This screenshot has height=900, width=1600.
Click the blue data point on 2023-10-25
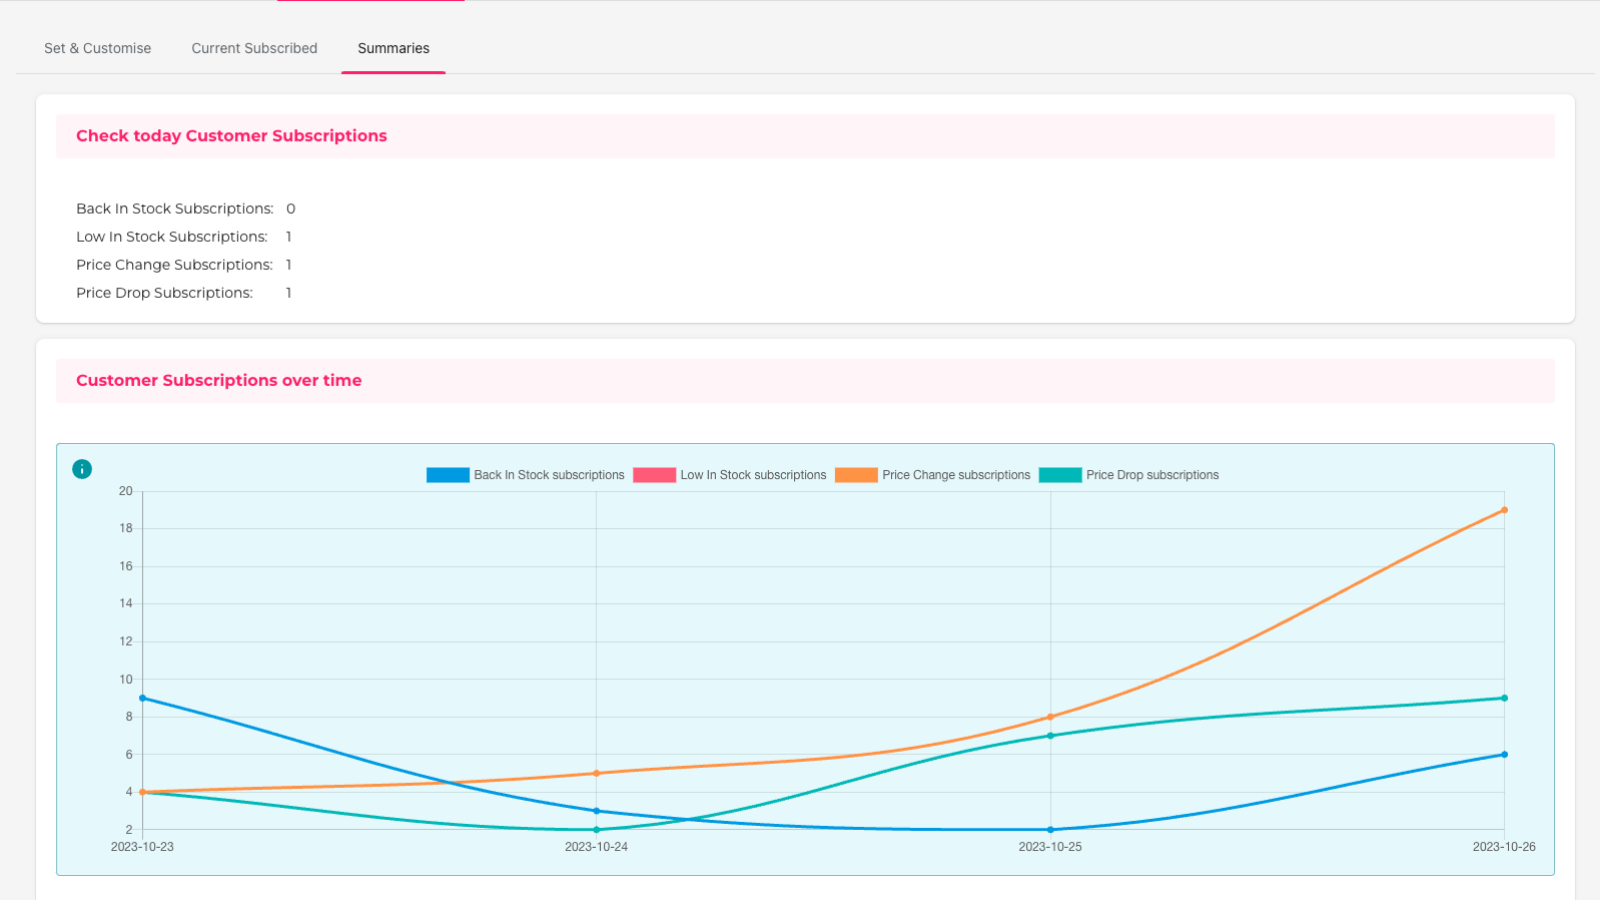[x=1050, y=830]
